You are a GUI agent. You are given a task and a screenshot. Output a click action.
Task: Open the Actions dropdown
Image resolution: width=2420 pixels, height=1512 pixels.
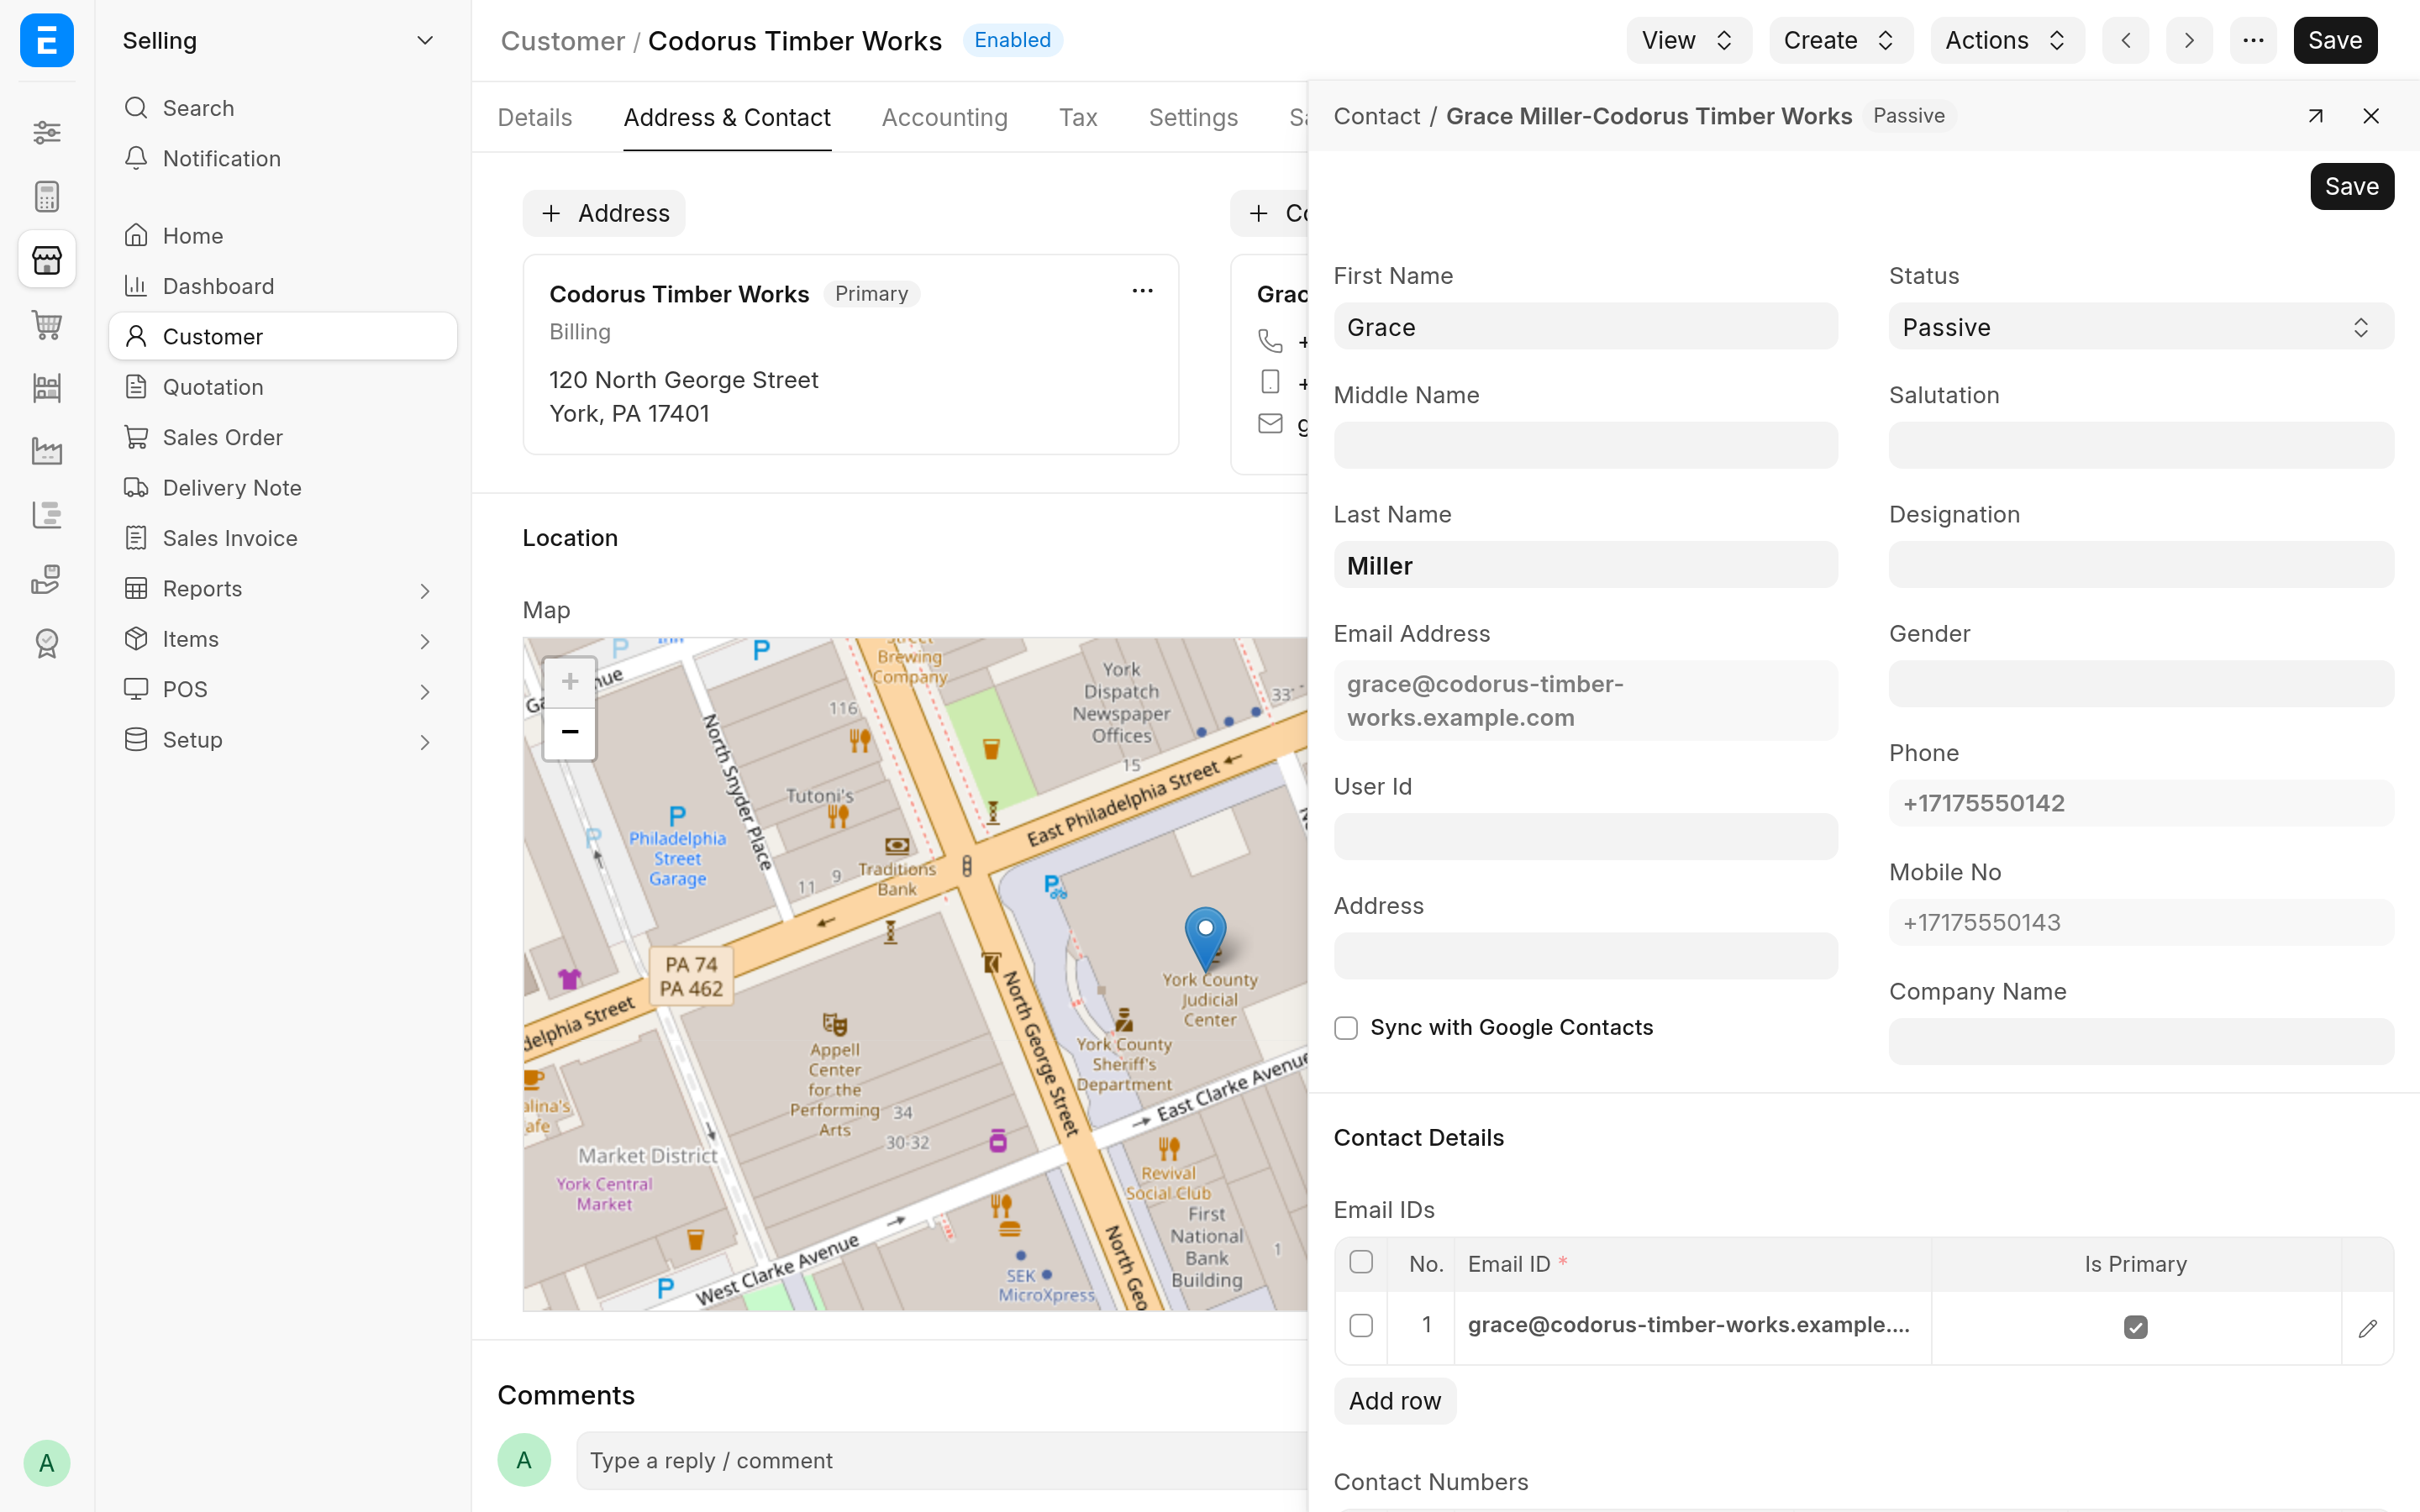click(2006, 40)
